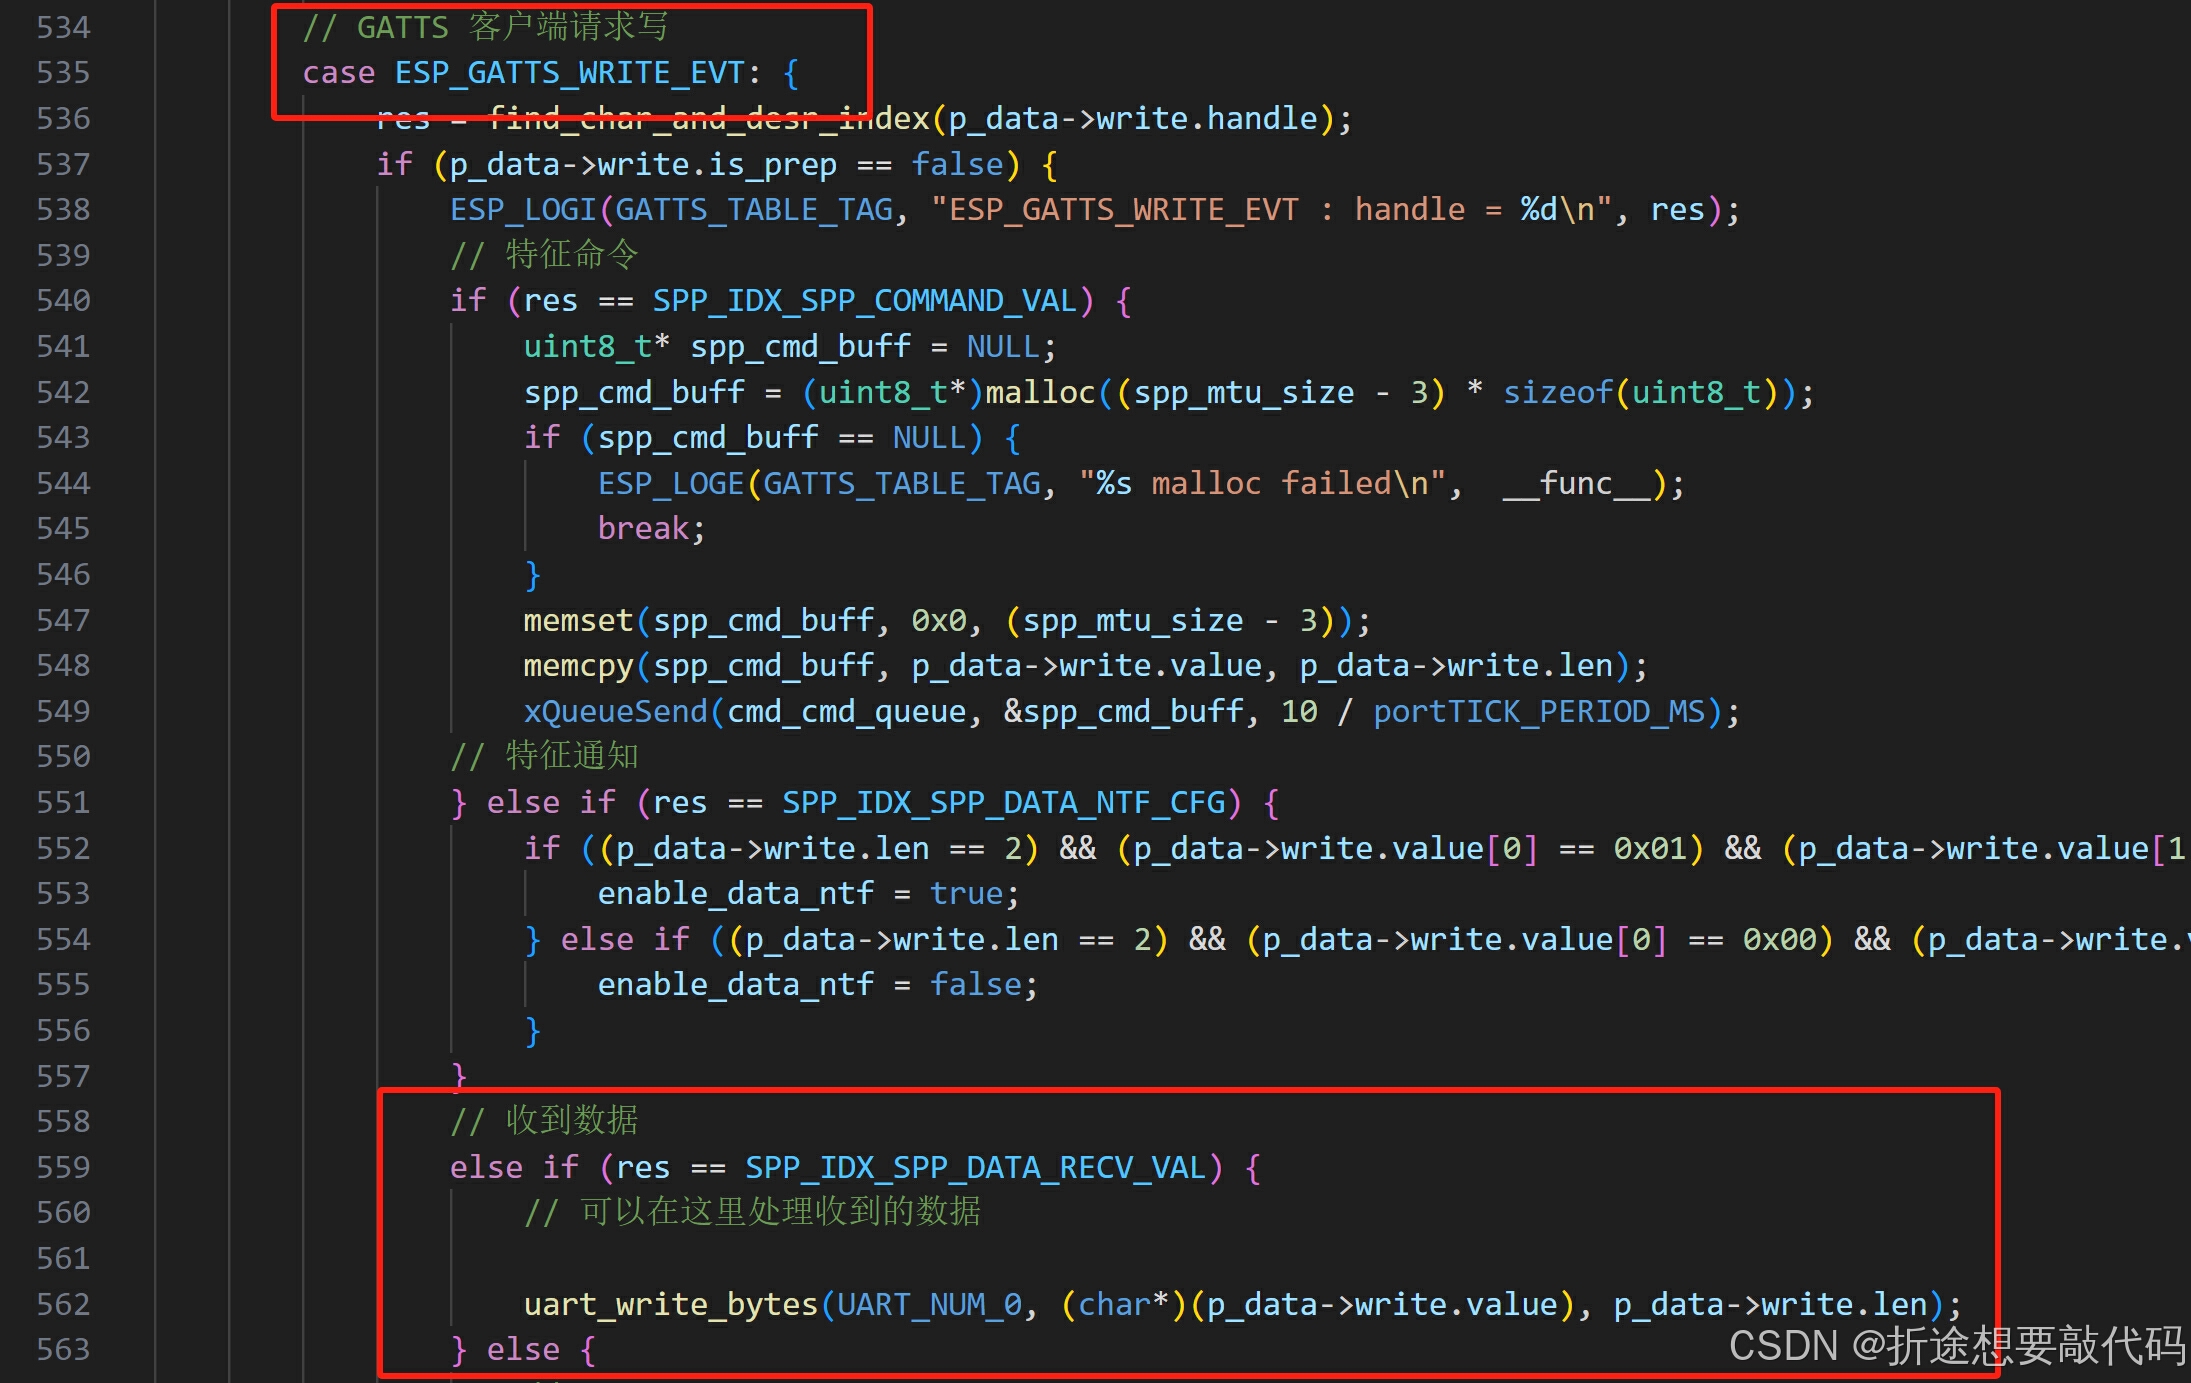Click line number 535 in the gutter
The width and height of the screenshot is (2191, 1383).
(63, 72)
